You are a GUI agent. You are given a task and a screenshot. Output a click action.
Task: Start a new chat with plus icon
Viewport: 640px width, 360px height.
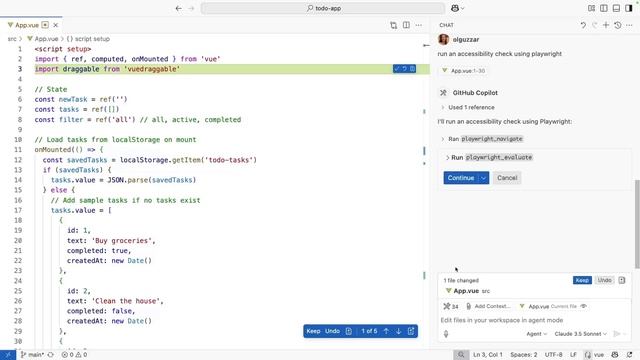(x=606, y=25)
